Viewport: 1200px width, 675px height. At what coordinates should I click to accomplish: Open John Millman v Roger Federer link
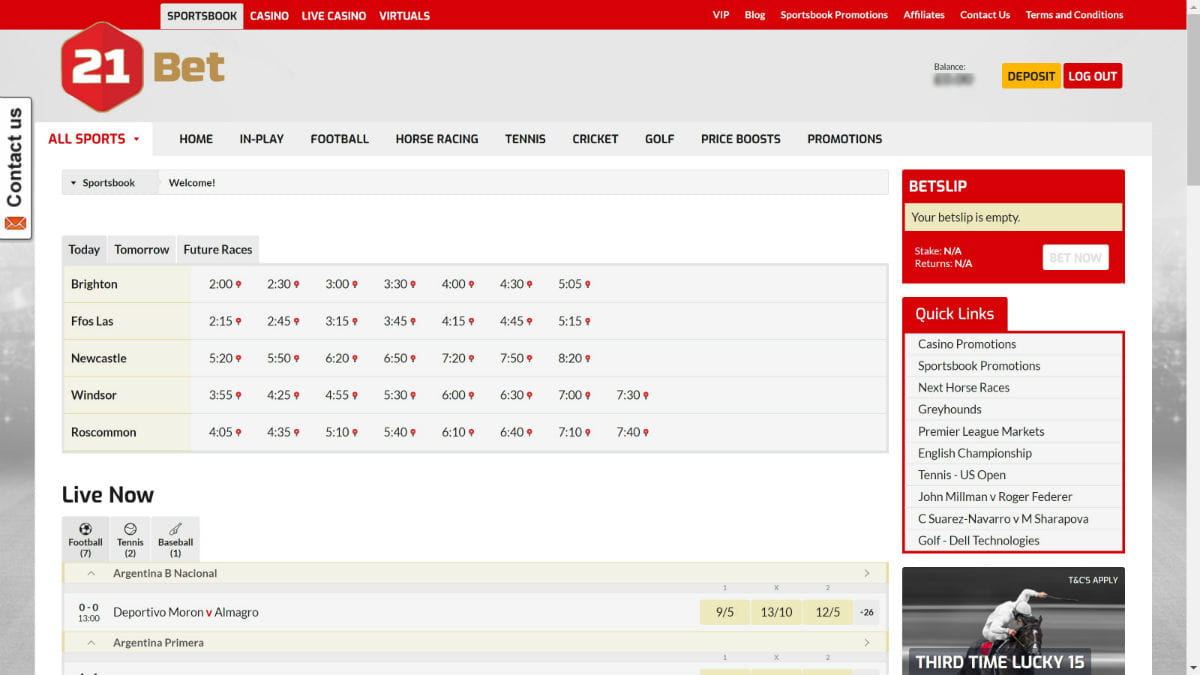995,497
